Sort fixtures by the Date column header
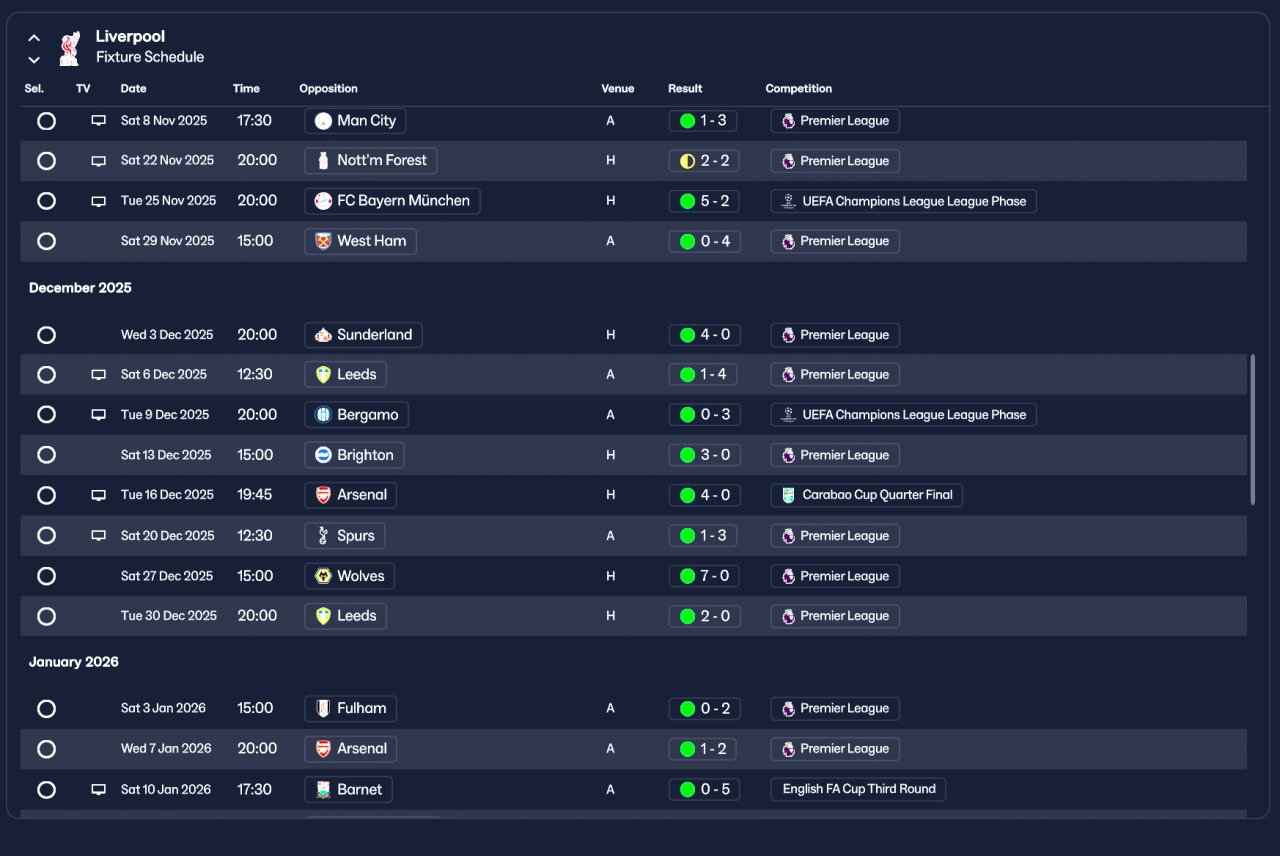 coord(133,89)
